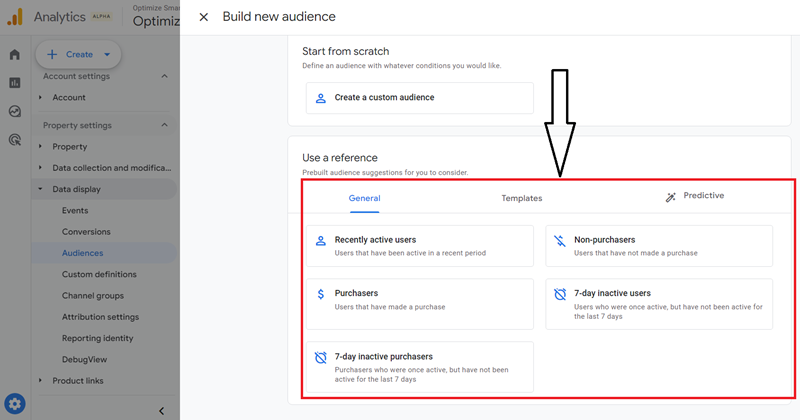Expand Data collection and modification arrow
Viewport: 800px width, 420px height.
(x=40, y=167)
